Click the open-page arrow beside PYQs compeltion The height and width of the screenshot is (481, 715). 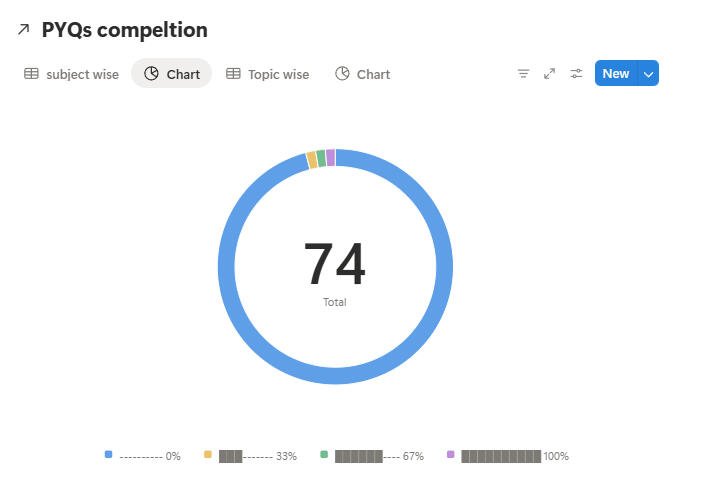tap(24, 30)
